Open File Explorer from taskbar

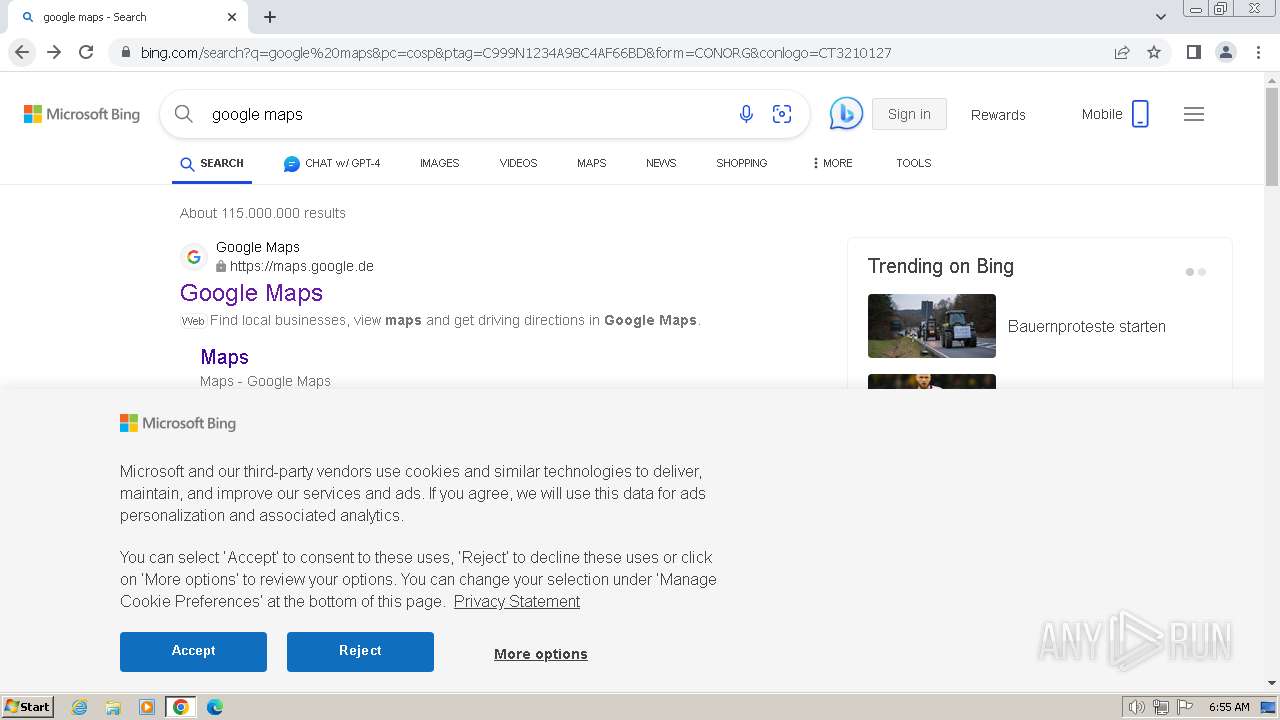click(113, 707)
